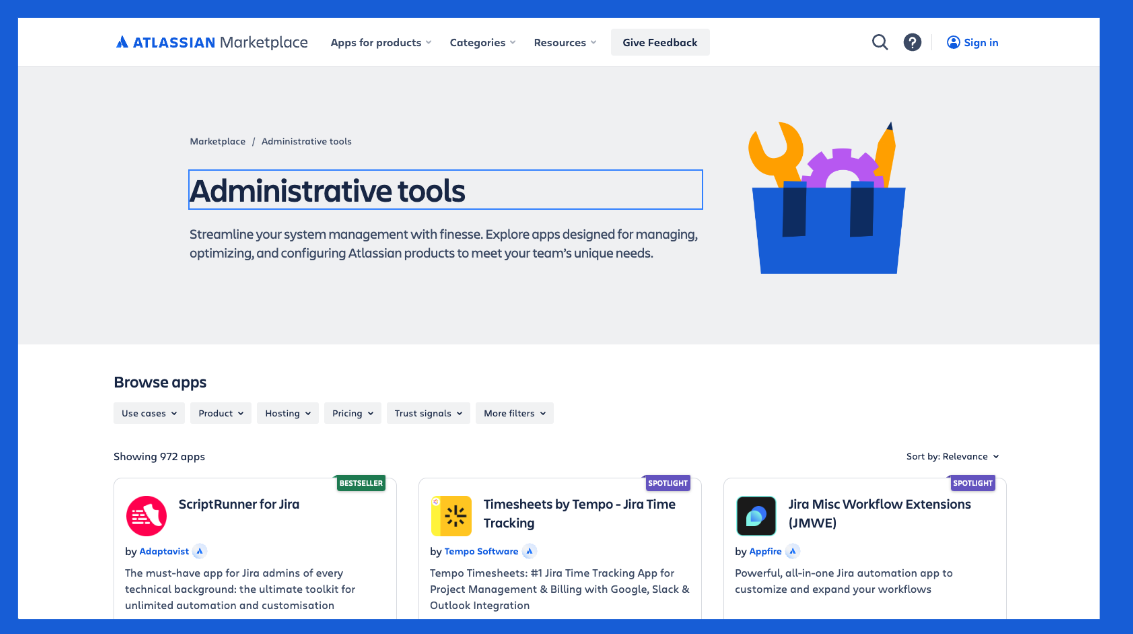Open the help question mark icon
Screen dimensions: 1133x634
click(912, 42)
